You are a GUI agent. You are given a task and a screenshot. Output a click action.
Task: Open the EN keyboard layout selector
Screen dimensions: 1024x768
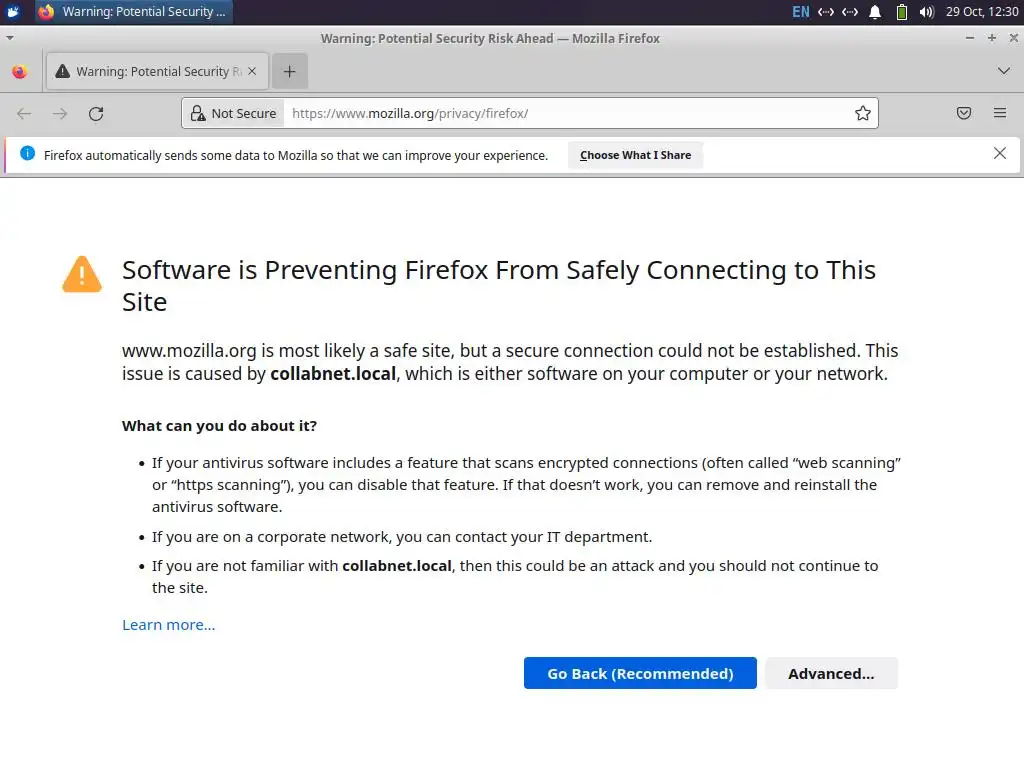[x=801, y=12]
